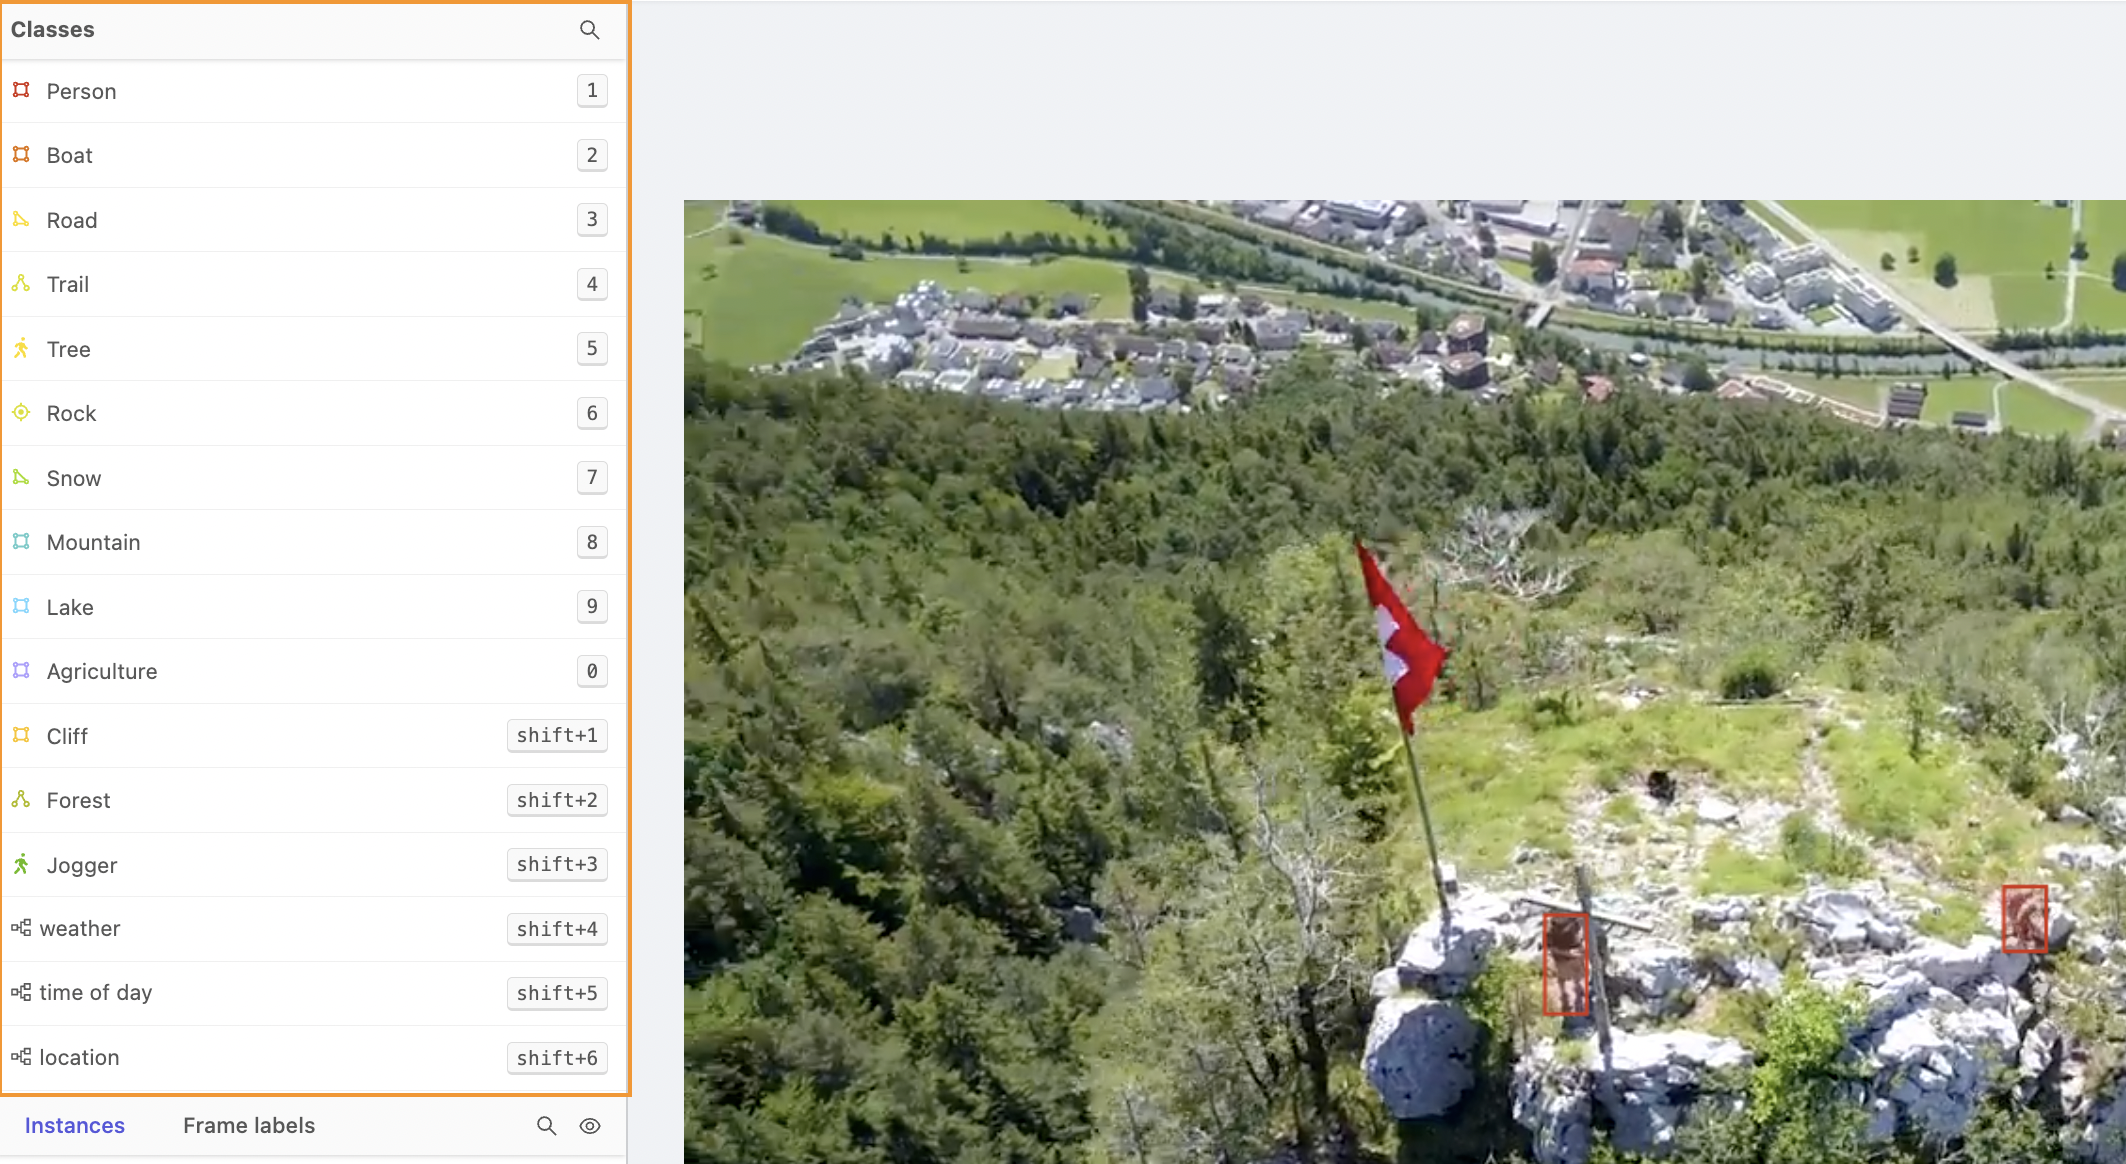Click the Lake hotkey badge 9
Image resolution: width=2126 pixels, height=1164 pixels.
[x=592, y=606]
